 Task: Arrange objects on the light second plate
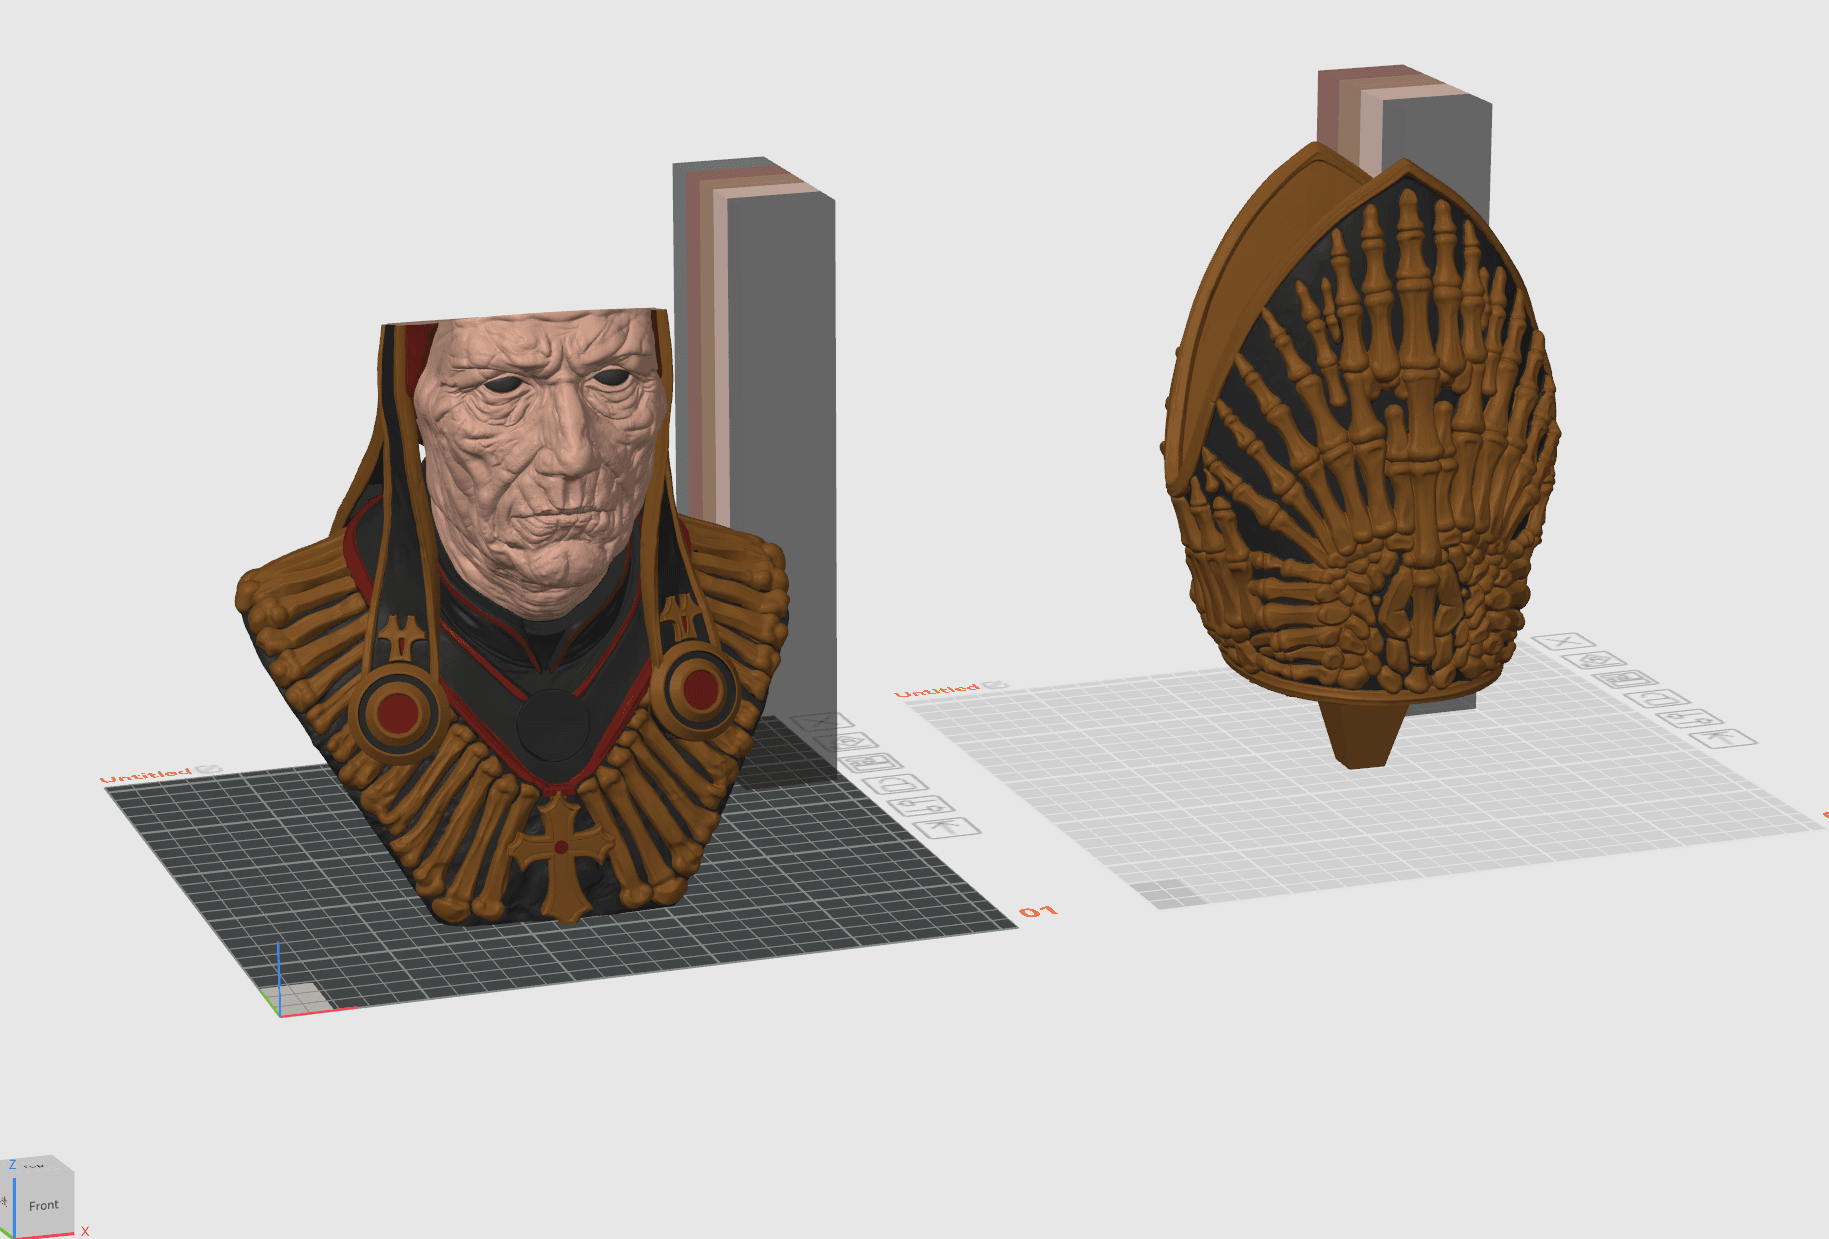tap(1626, 680)
